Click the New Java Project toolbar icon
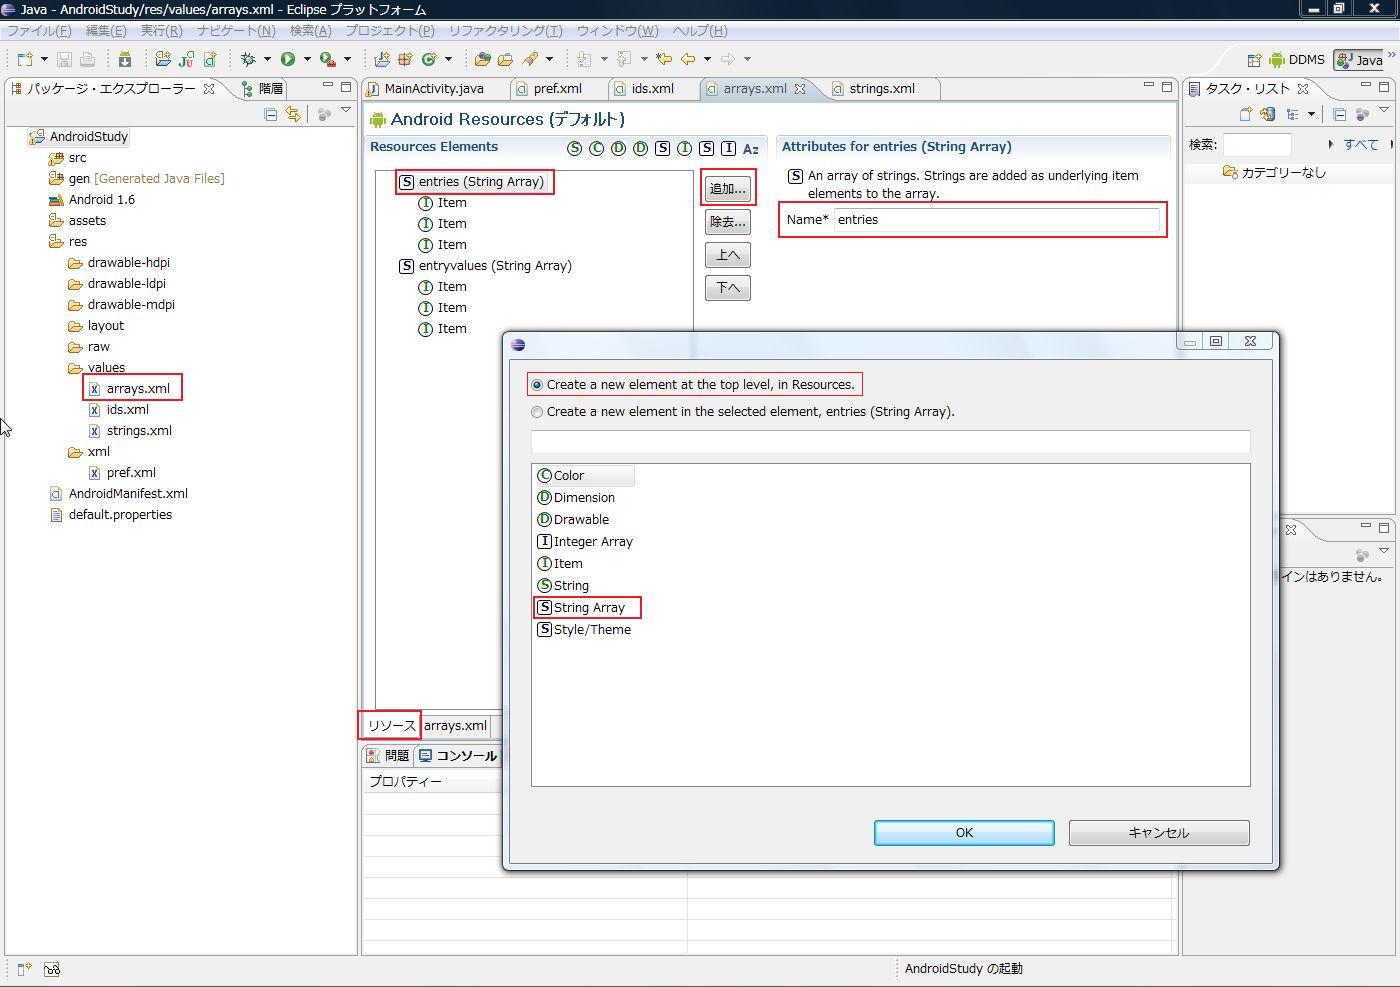 (x=382, y=60)
